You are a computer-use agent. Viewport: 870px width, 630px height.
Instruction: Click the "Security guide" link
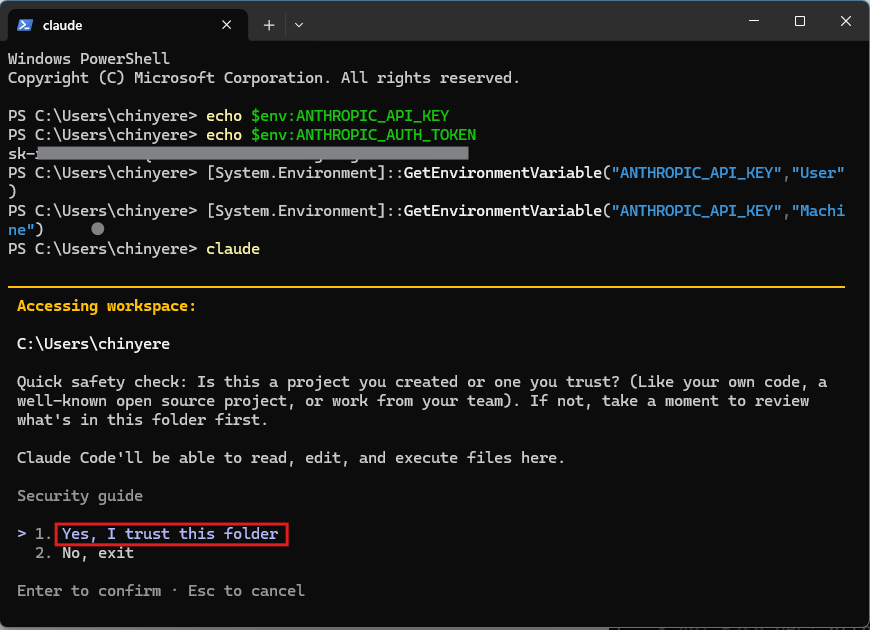(80, 496)
